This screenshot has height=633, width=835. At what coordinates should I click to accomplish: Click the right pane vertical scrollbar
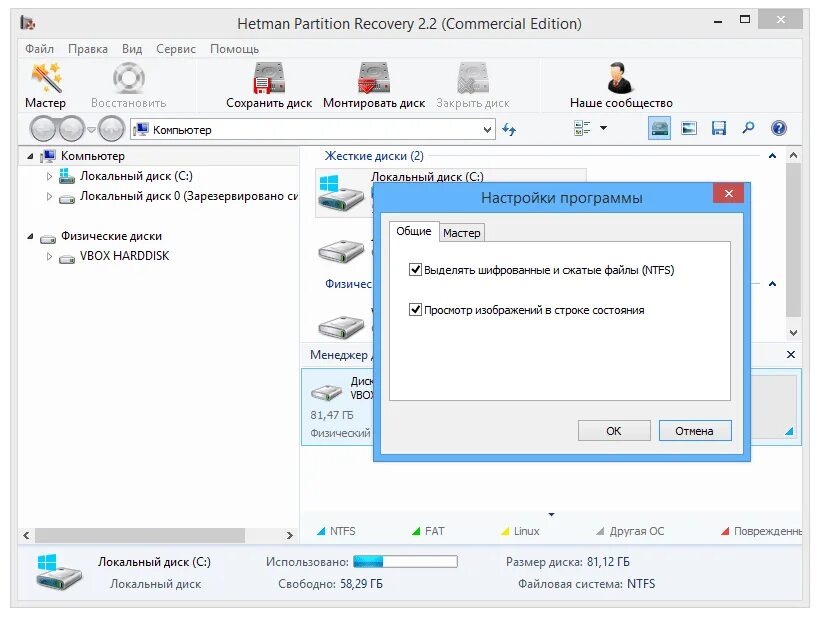coord(793,240)
